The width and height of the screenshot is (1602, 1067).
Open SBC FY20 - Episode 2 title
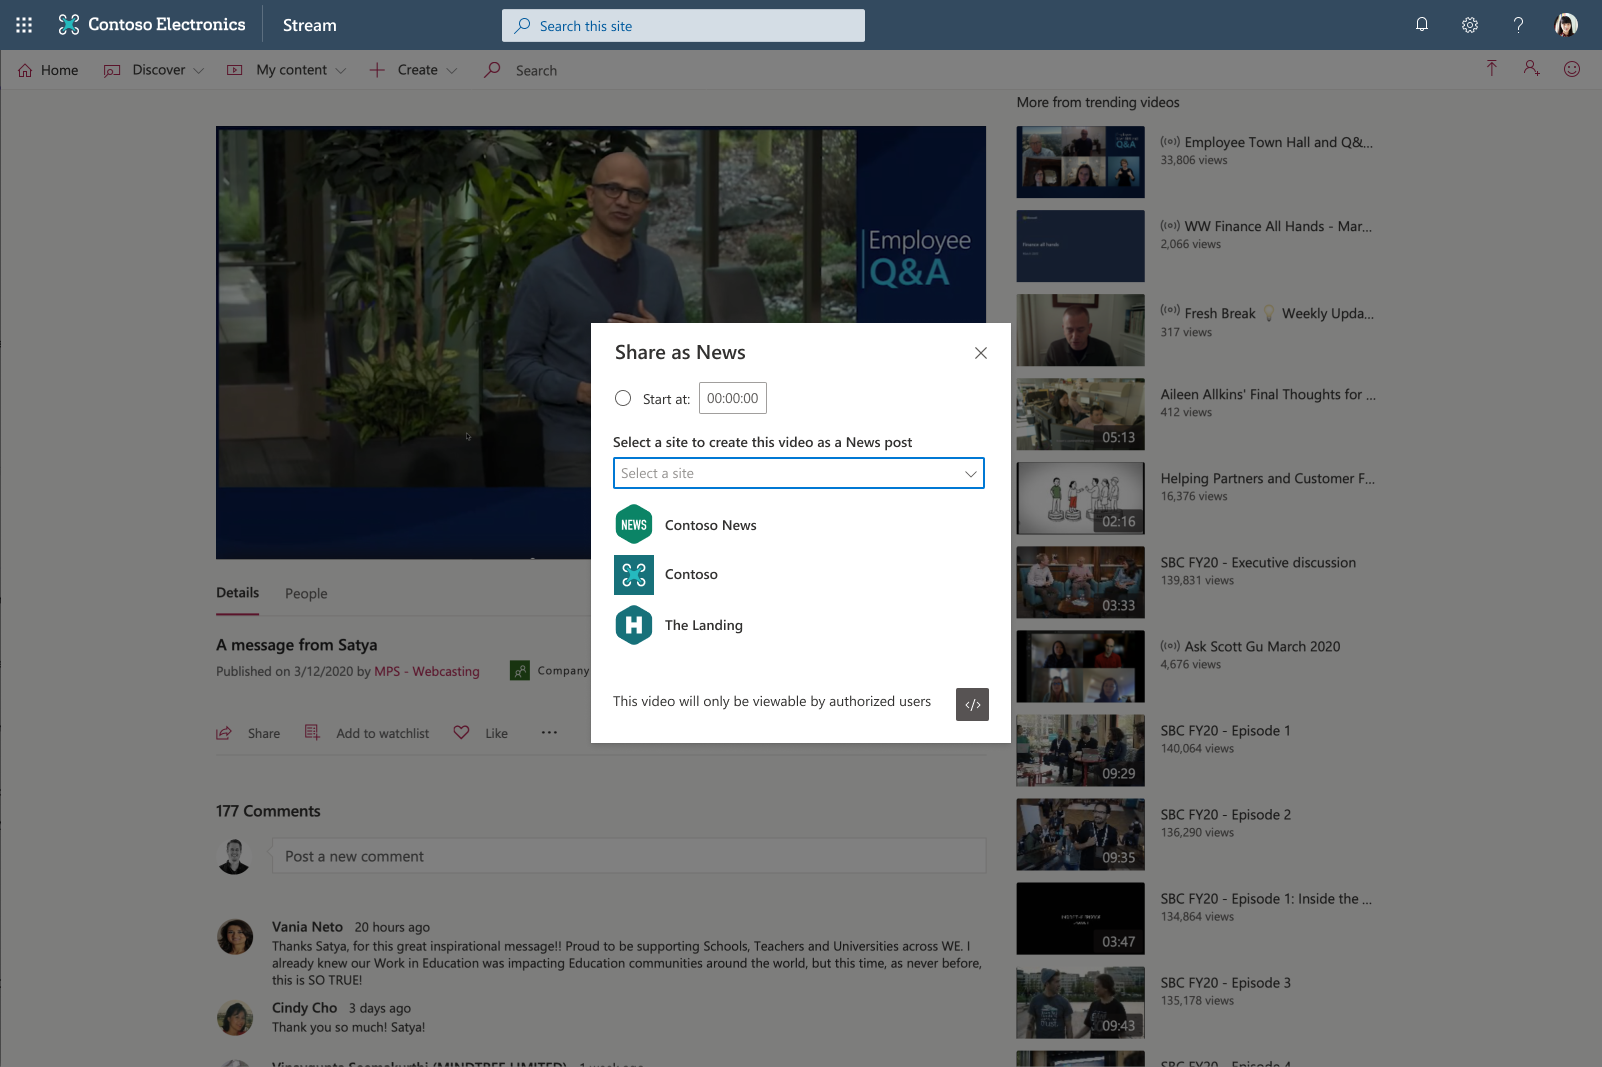click(1226, 815)
